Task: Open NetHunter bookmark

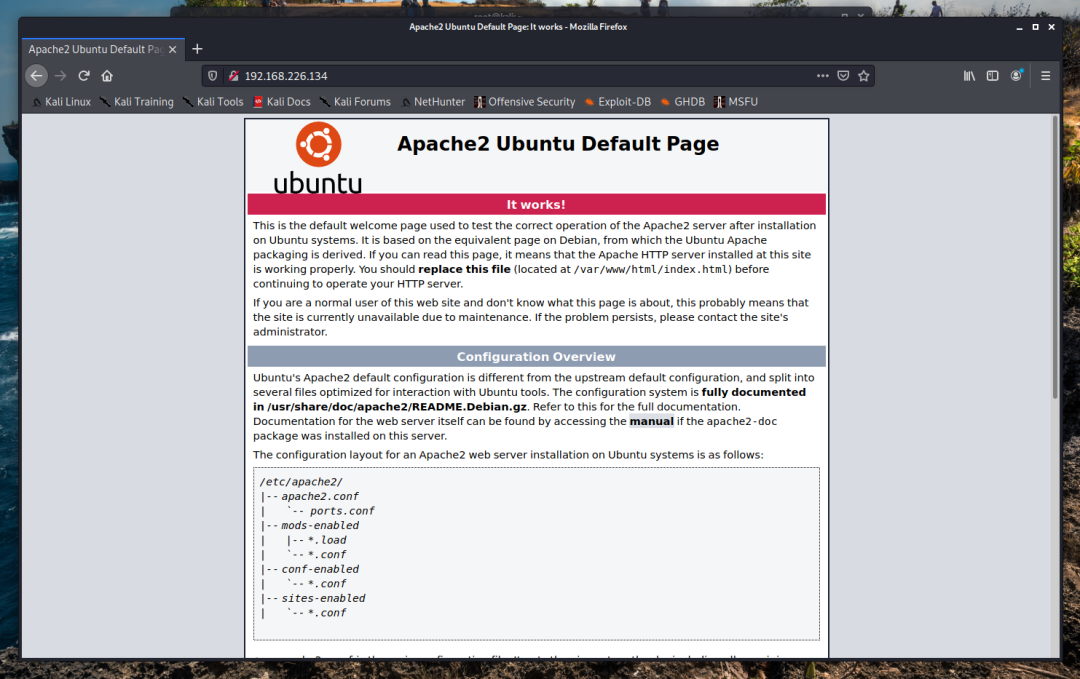Action: click(433, 102)
